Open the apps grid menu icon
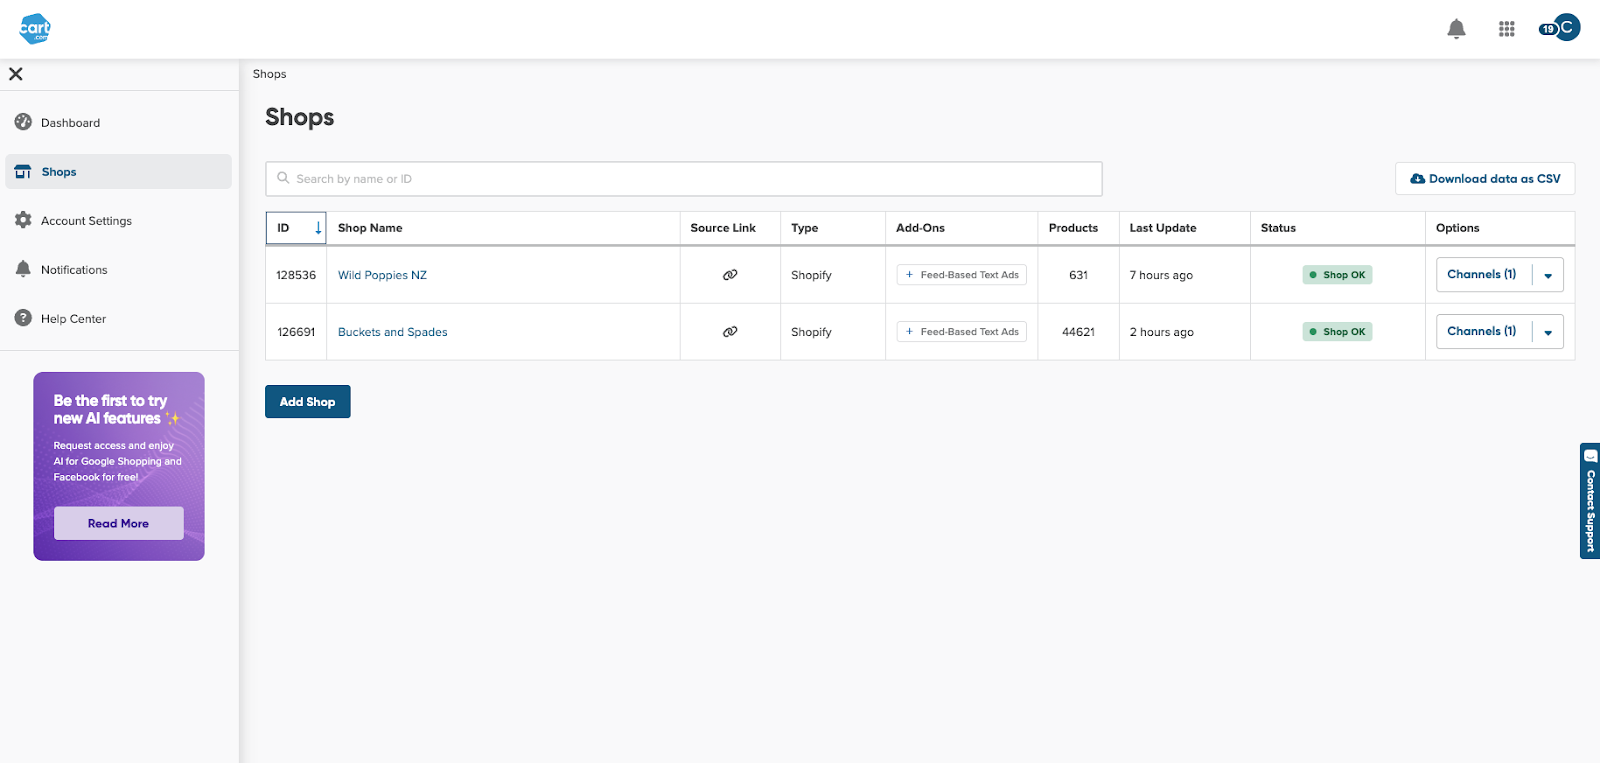The height and width of the screenshot is (763, 1600). [1506, 29]
